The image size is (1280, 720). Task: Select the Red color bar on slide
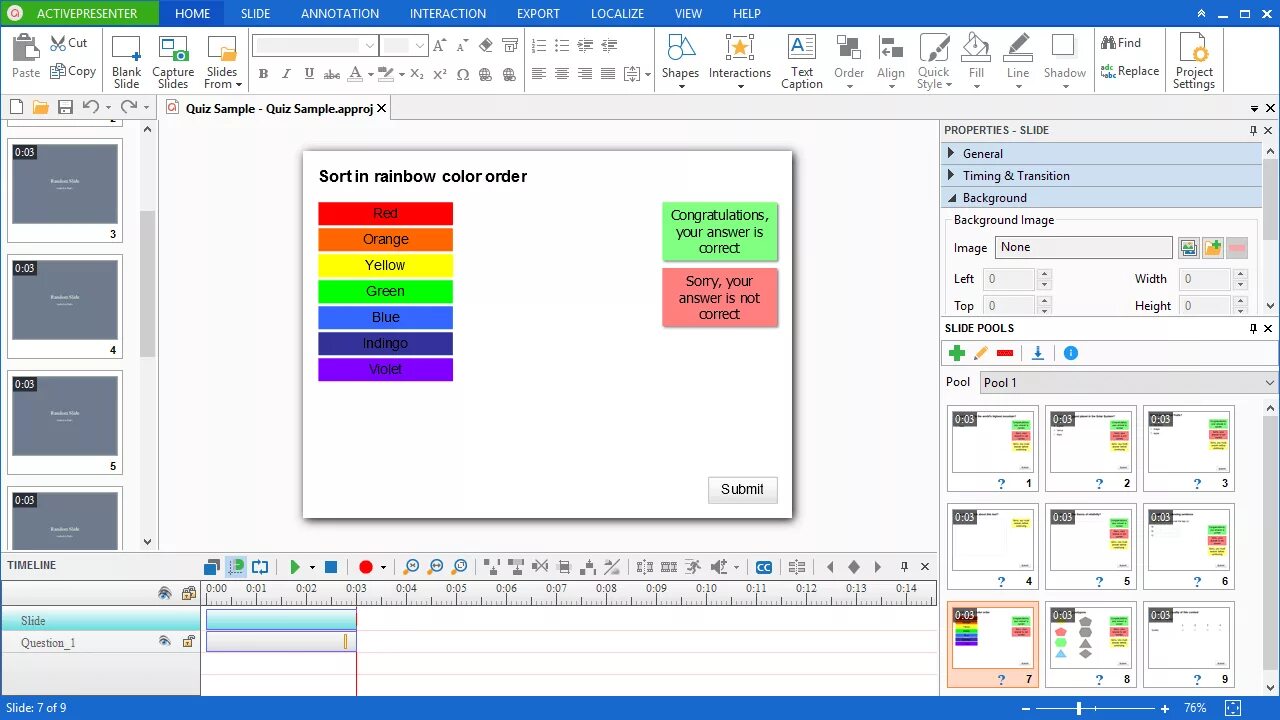[x=385, y=213]
